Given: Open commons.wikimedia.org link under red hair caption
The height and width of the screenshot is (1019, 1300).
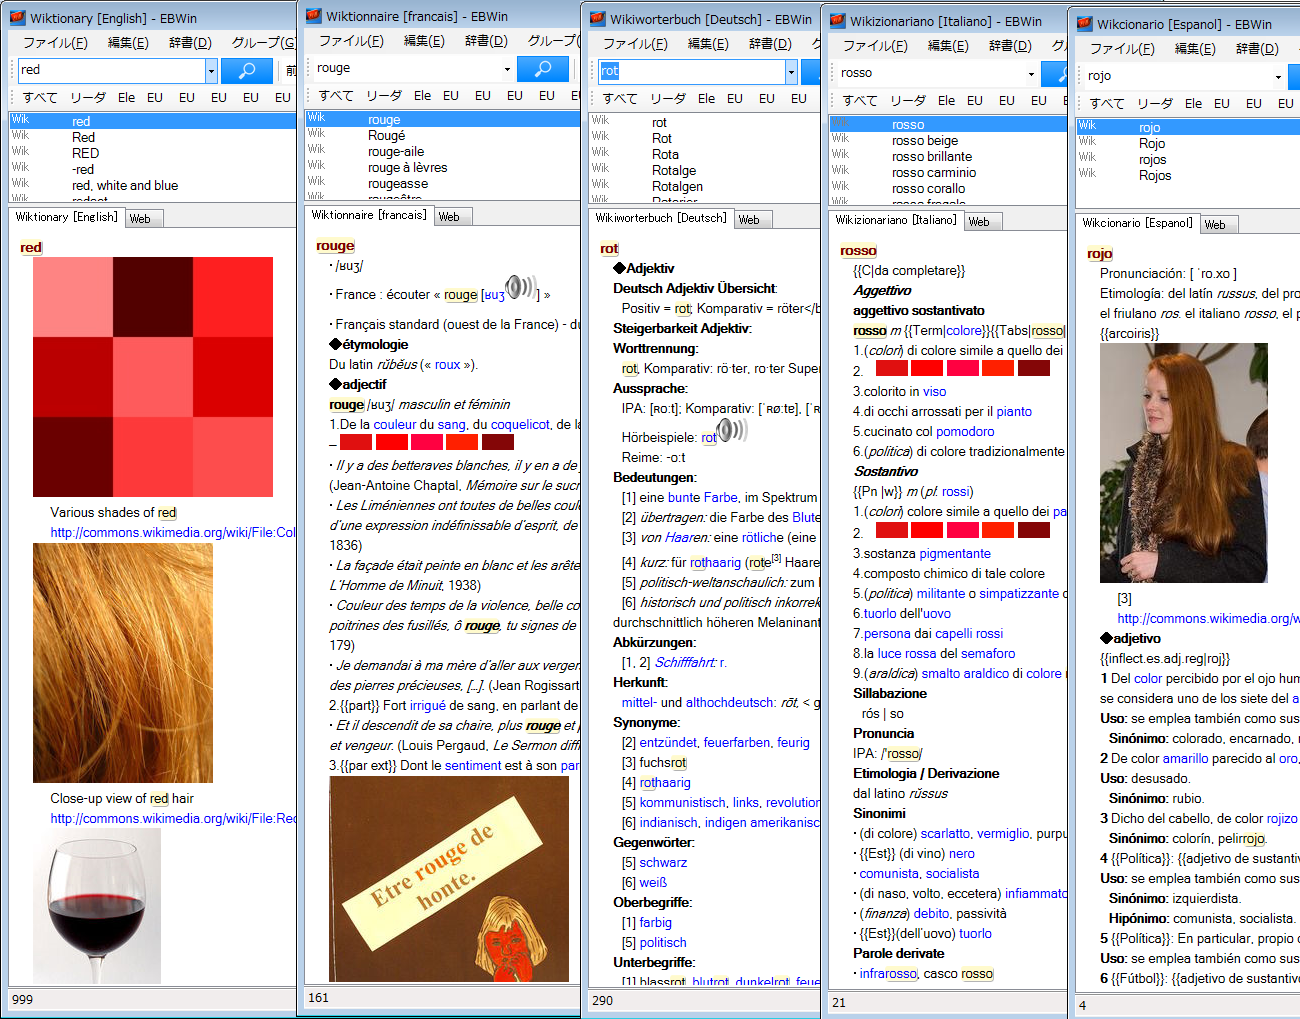Looking at the screenshot, I should 173,819.
